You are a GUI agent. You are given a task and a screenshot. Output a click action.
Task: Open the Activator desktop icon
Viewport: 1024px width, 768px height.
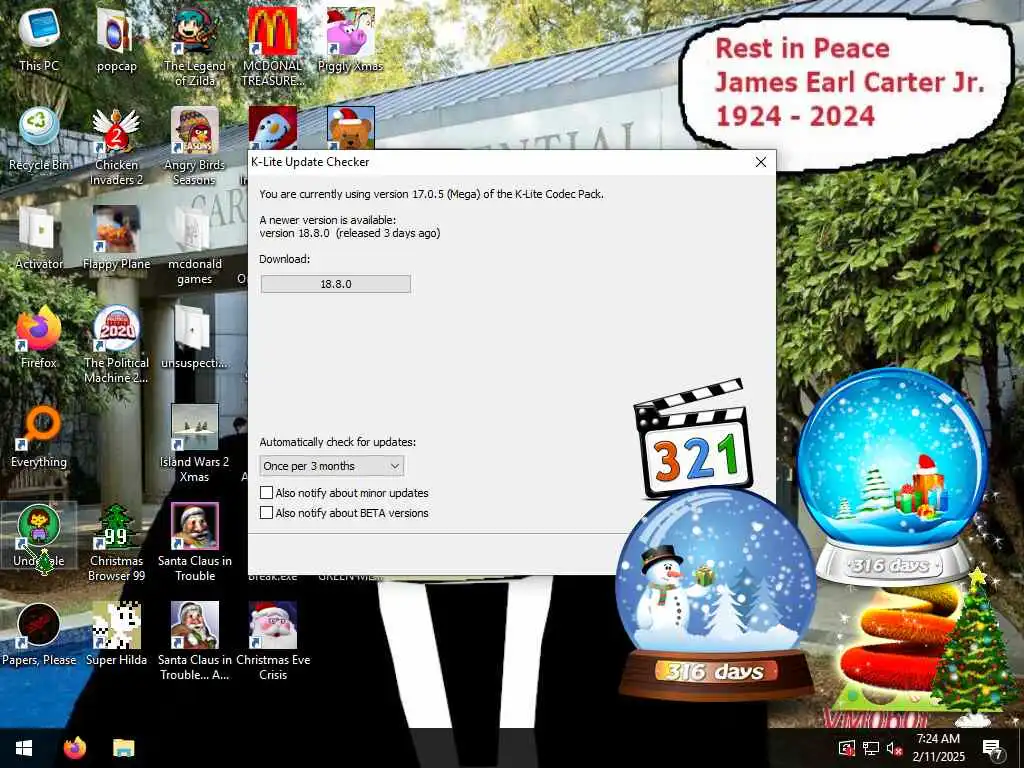[x=39, y=238]
